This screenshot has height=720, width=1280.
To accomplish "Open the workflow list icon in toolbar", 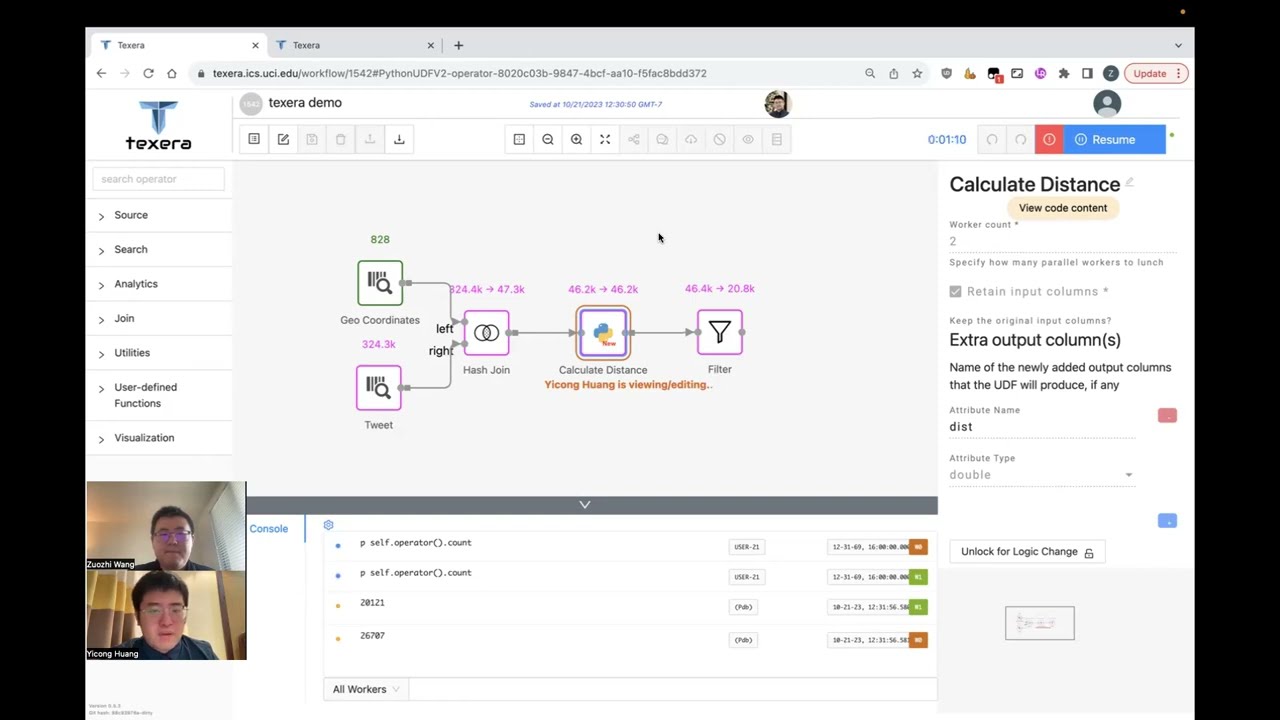I will click(254, 139).
